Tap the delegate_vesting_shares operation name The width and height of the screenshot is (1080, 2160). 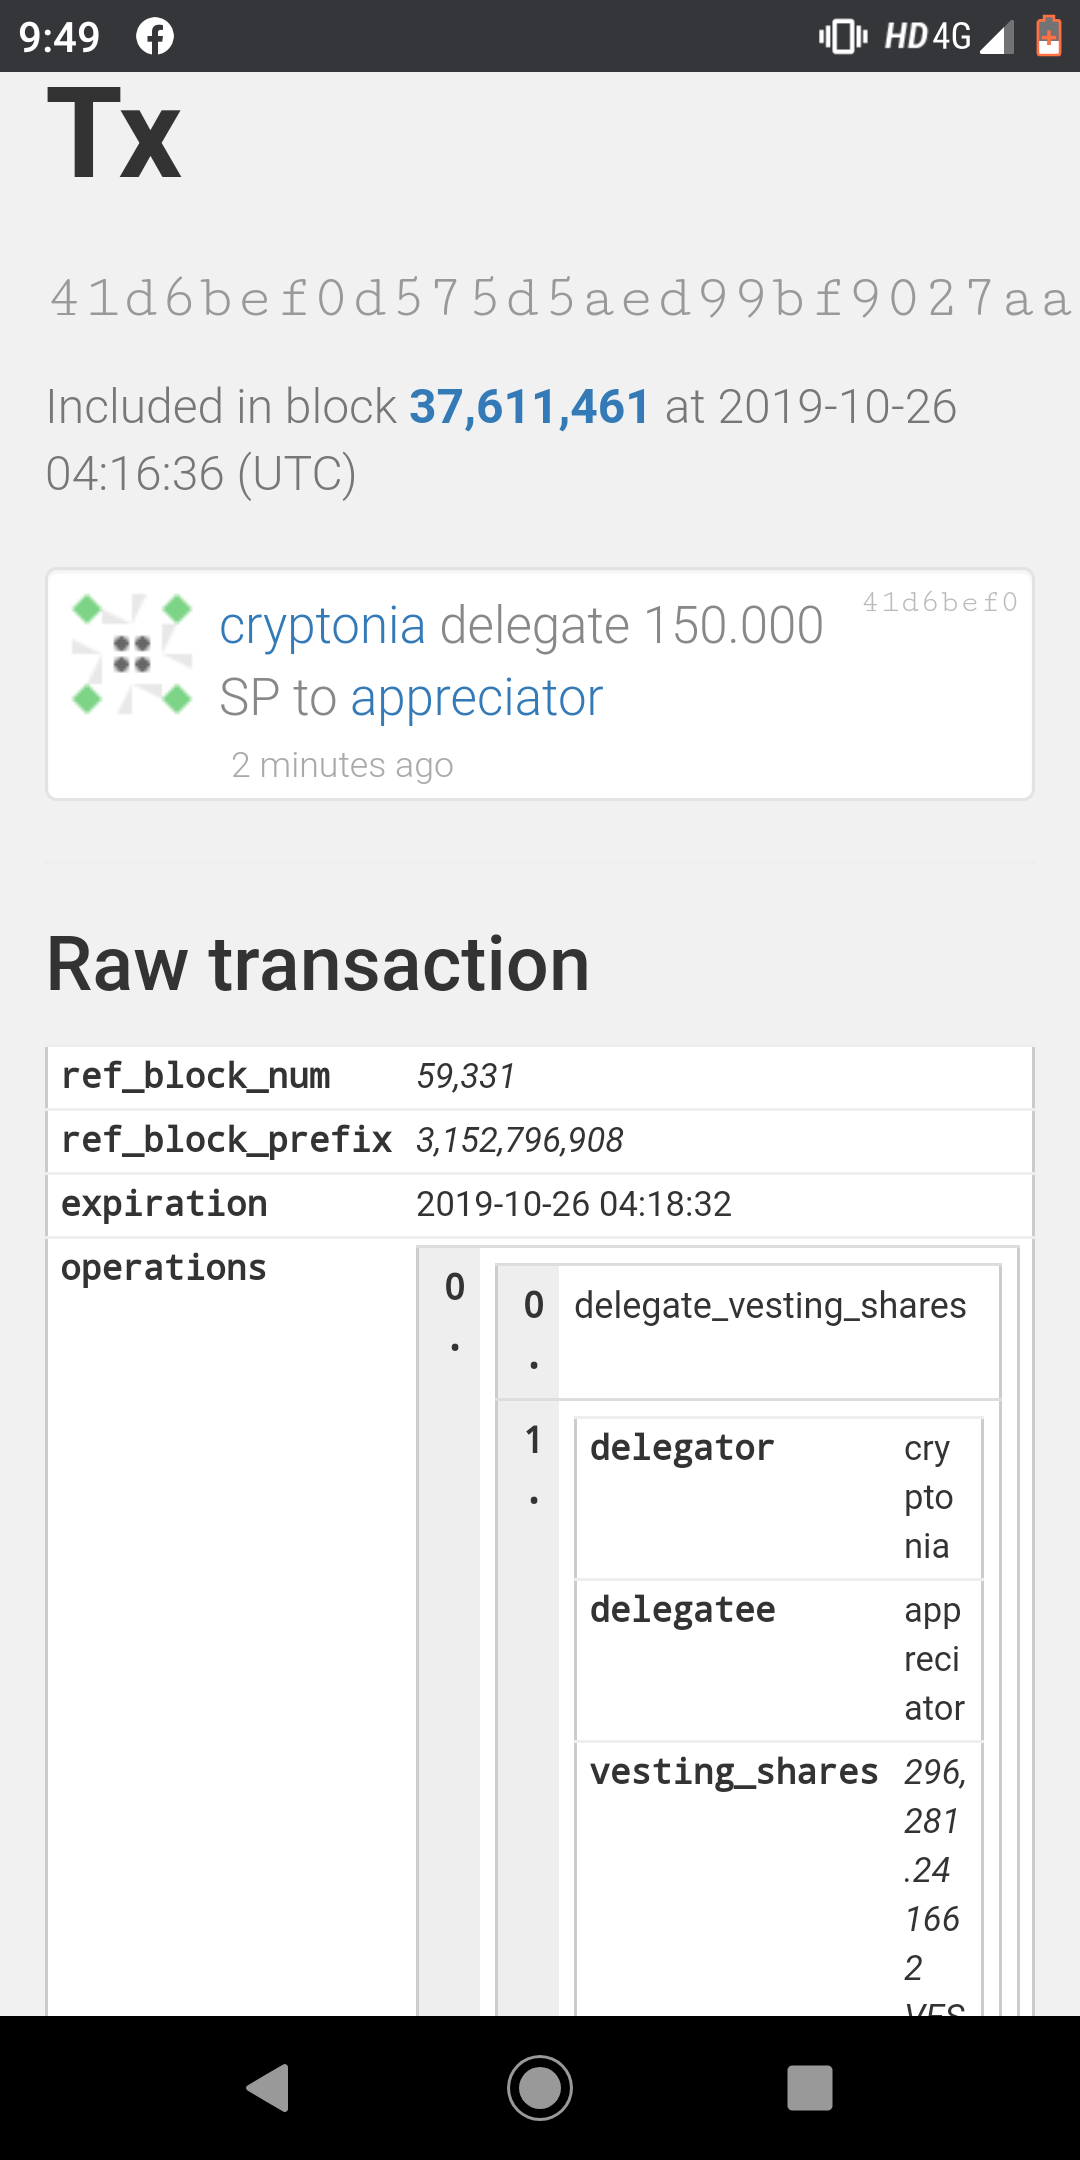tap(770, 1306)
